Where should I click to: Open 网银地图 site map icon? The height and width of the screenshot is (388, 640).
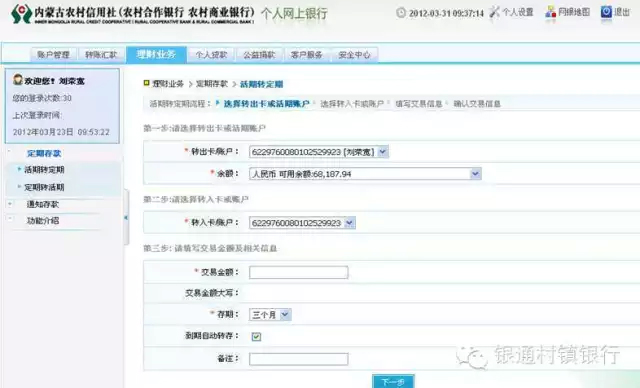click(551, 12)
